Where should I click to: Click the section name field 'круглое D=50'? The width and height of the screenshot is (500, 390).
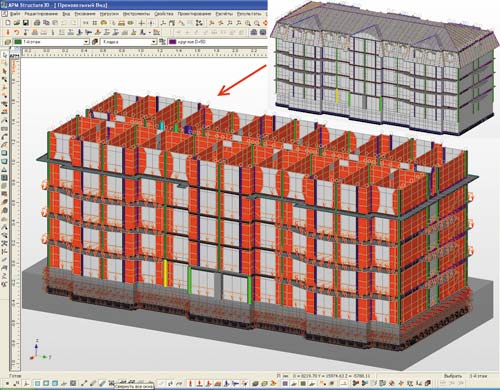(192, 42)
